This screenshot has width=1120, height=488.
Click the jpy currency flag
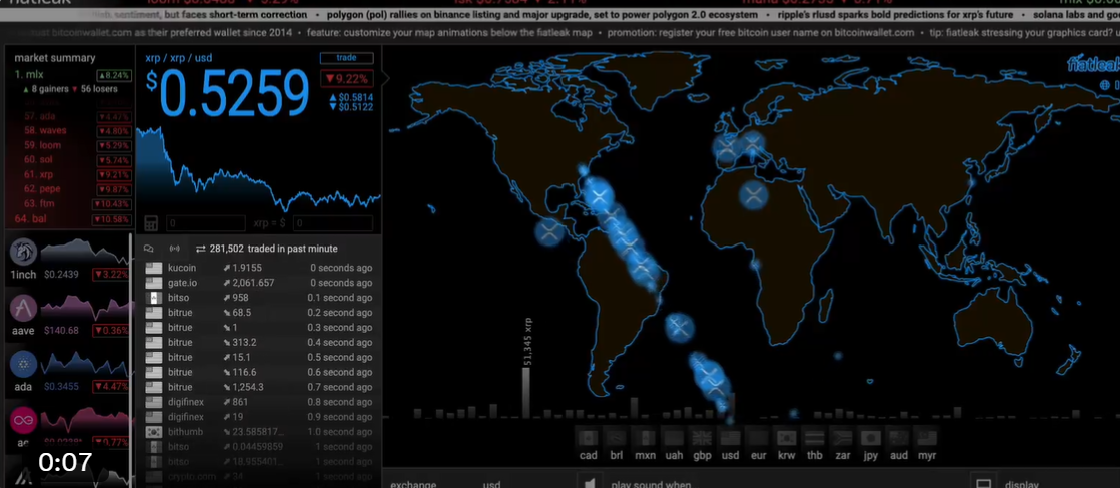click(x=870, y=438)
